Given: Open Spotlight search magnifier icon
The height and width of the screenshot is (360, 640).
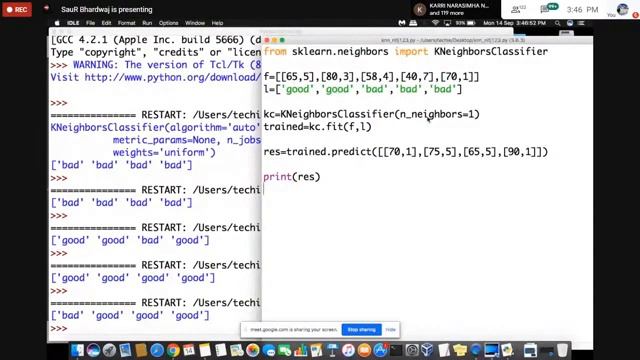Looking at the screenshot, I should [x=558, y=23].
